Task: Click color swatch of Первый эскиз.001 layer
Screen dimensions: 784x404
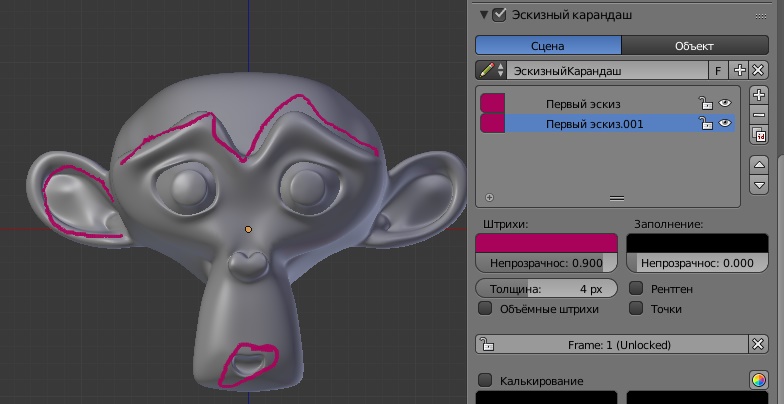Action: click(492, 123)
